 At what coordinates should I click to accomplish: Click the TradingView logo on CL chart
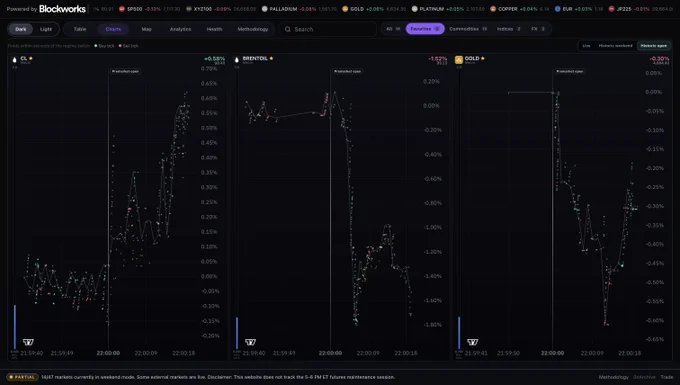28,342
